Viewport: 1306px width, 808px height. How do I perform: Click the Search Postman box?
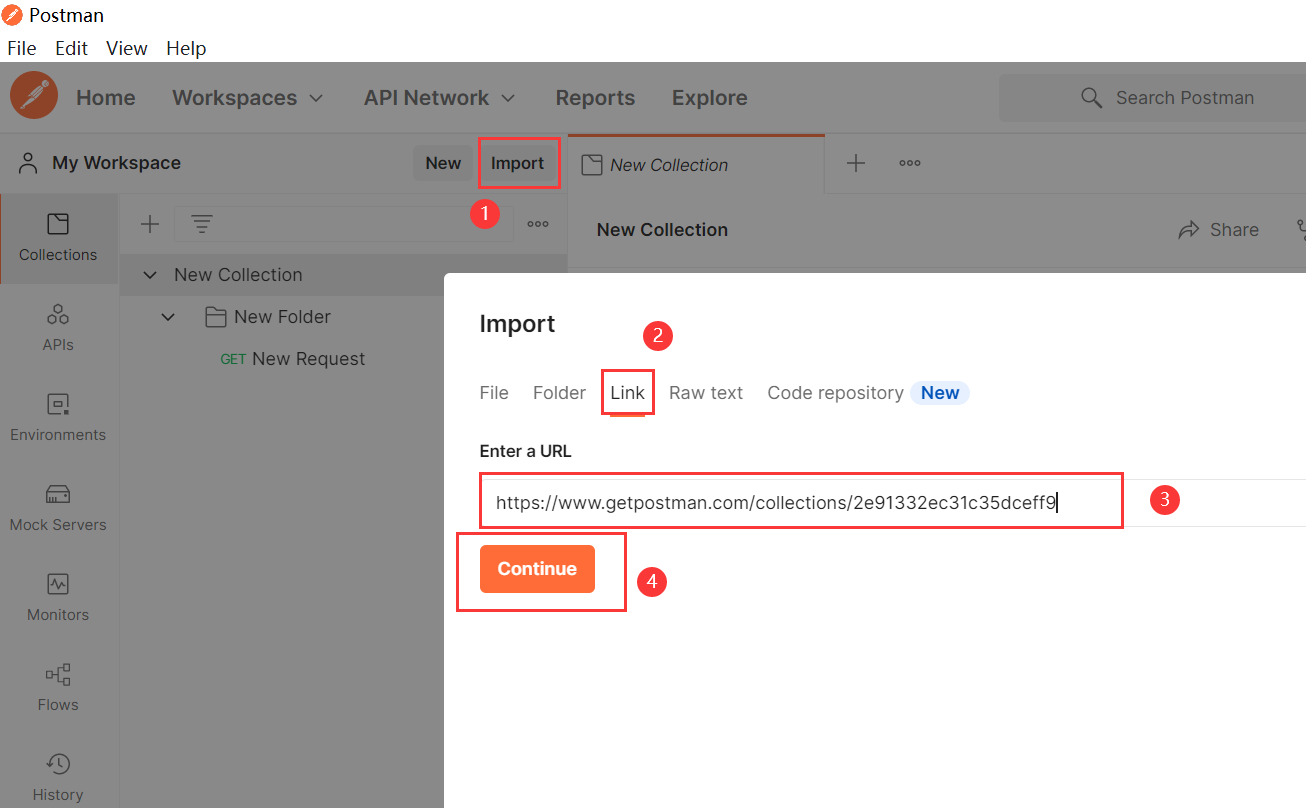point(1152,98)
